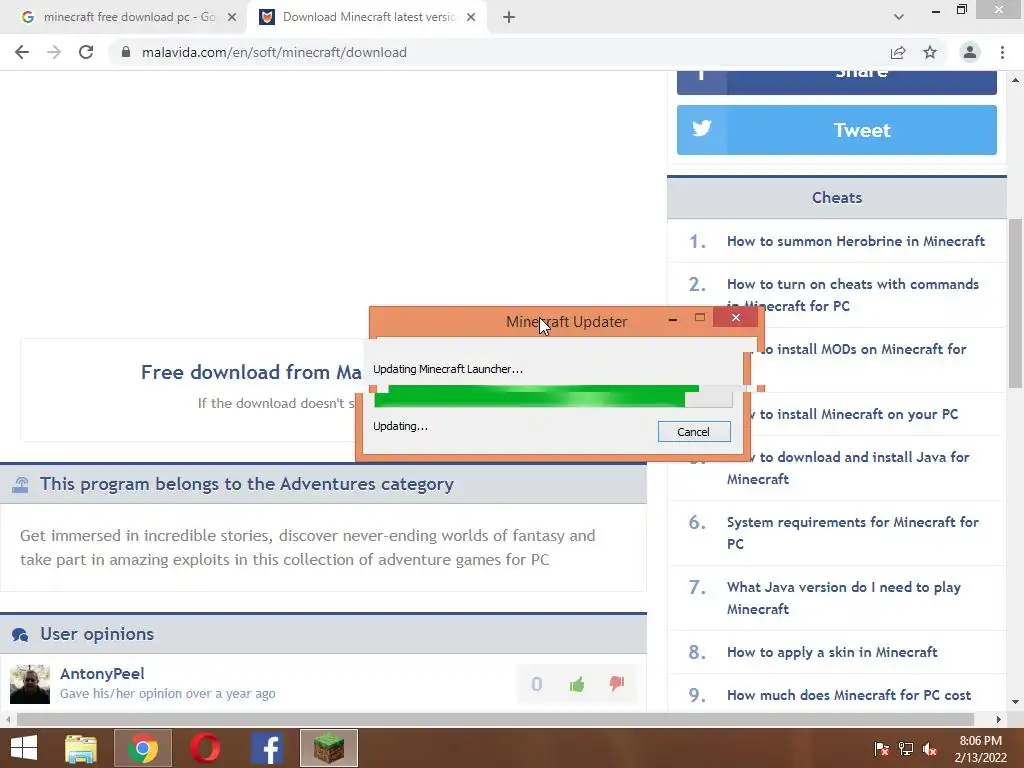1024x768 pixels.
Task: Click the padlock site info icon
Action: pyautogui.click(x=126, y=52)
